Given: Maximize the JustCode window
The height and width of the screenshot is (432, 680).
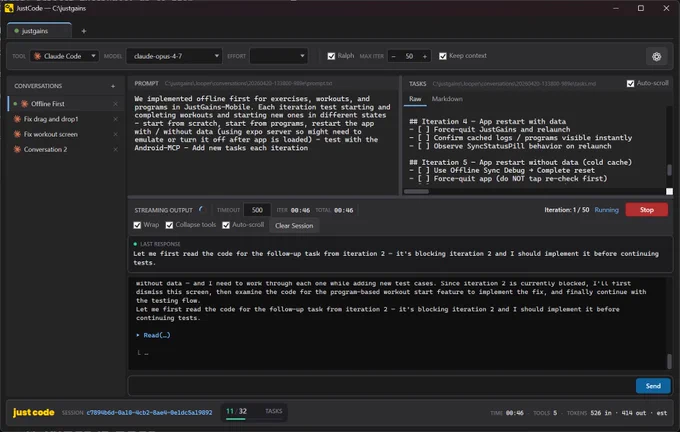Looking at the screenshot, I should tap(641, 8).
